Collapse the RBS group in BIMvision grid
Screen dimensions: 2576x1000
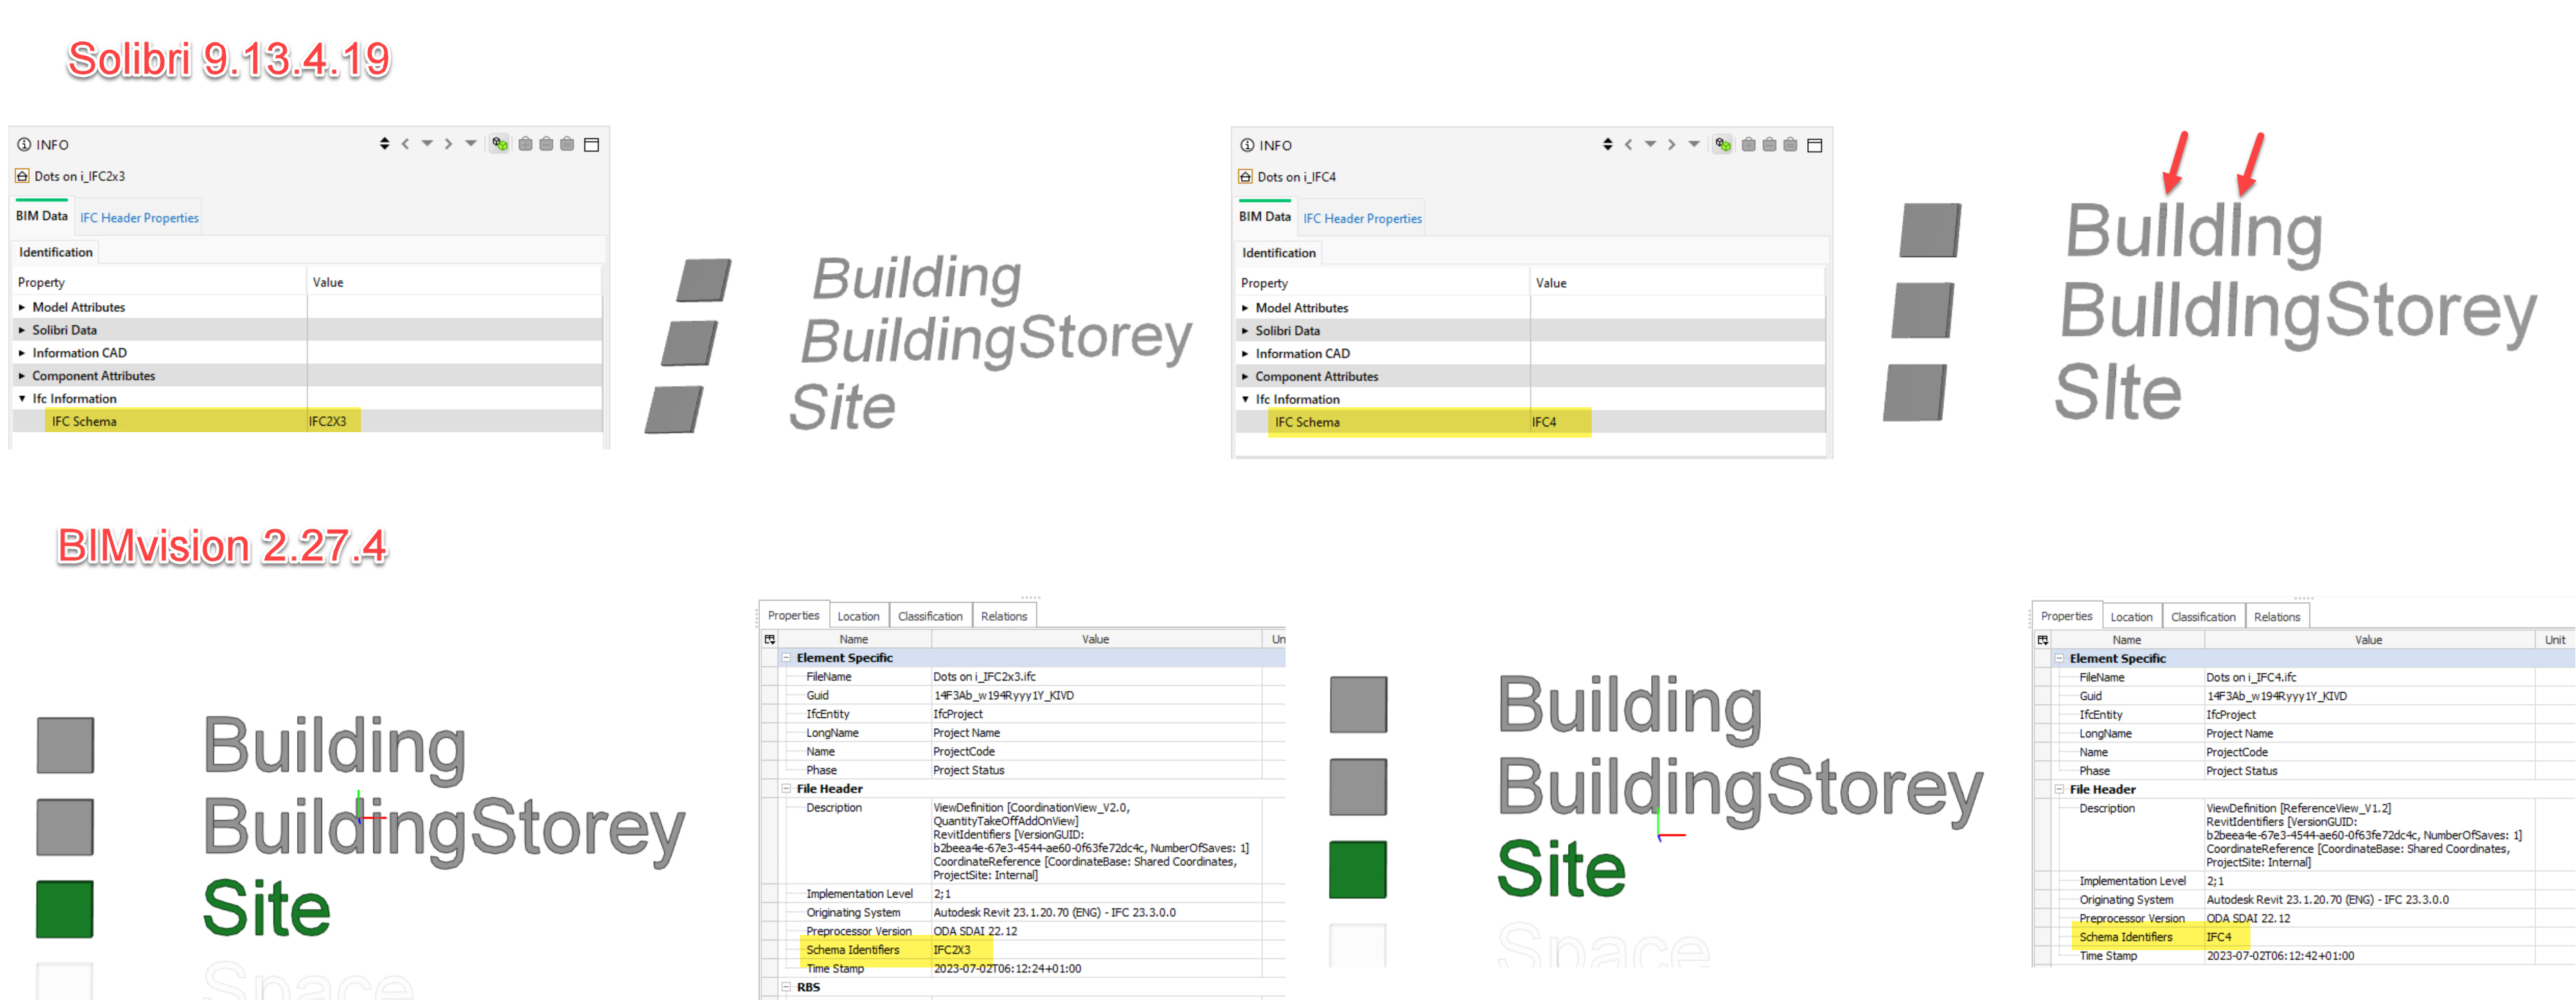coord(786,987)
